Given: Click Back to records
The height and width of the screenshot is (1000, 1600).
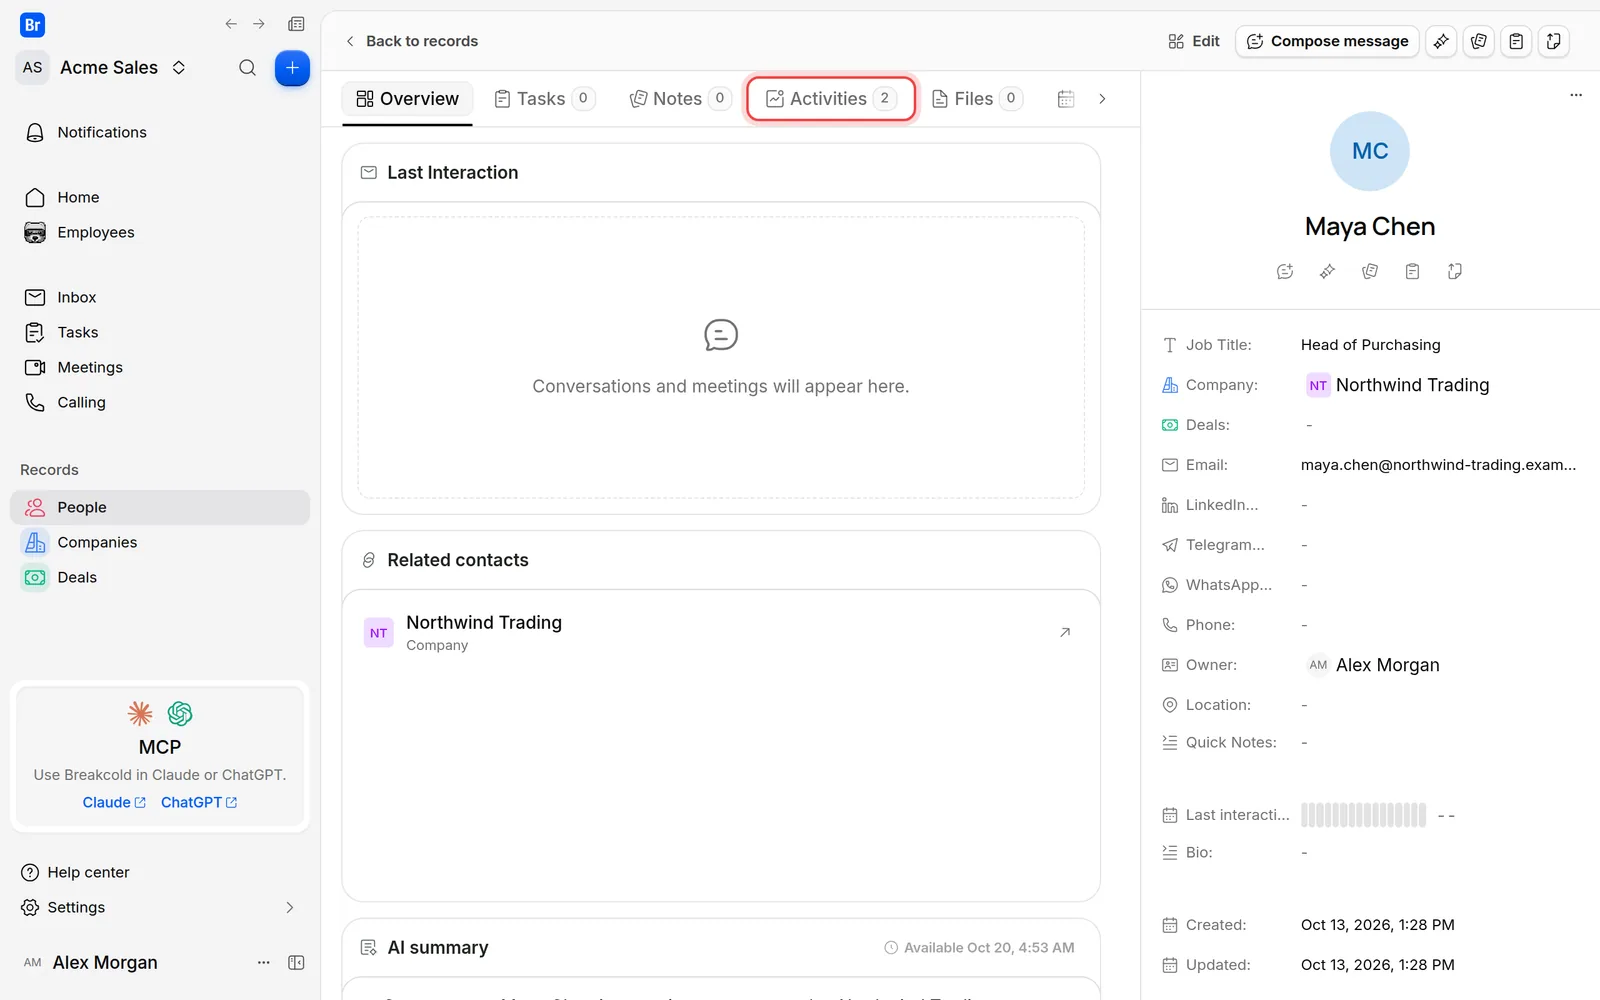Looking at the screenshot, I should (411, 41).
